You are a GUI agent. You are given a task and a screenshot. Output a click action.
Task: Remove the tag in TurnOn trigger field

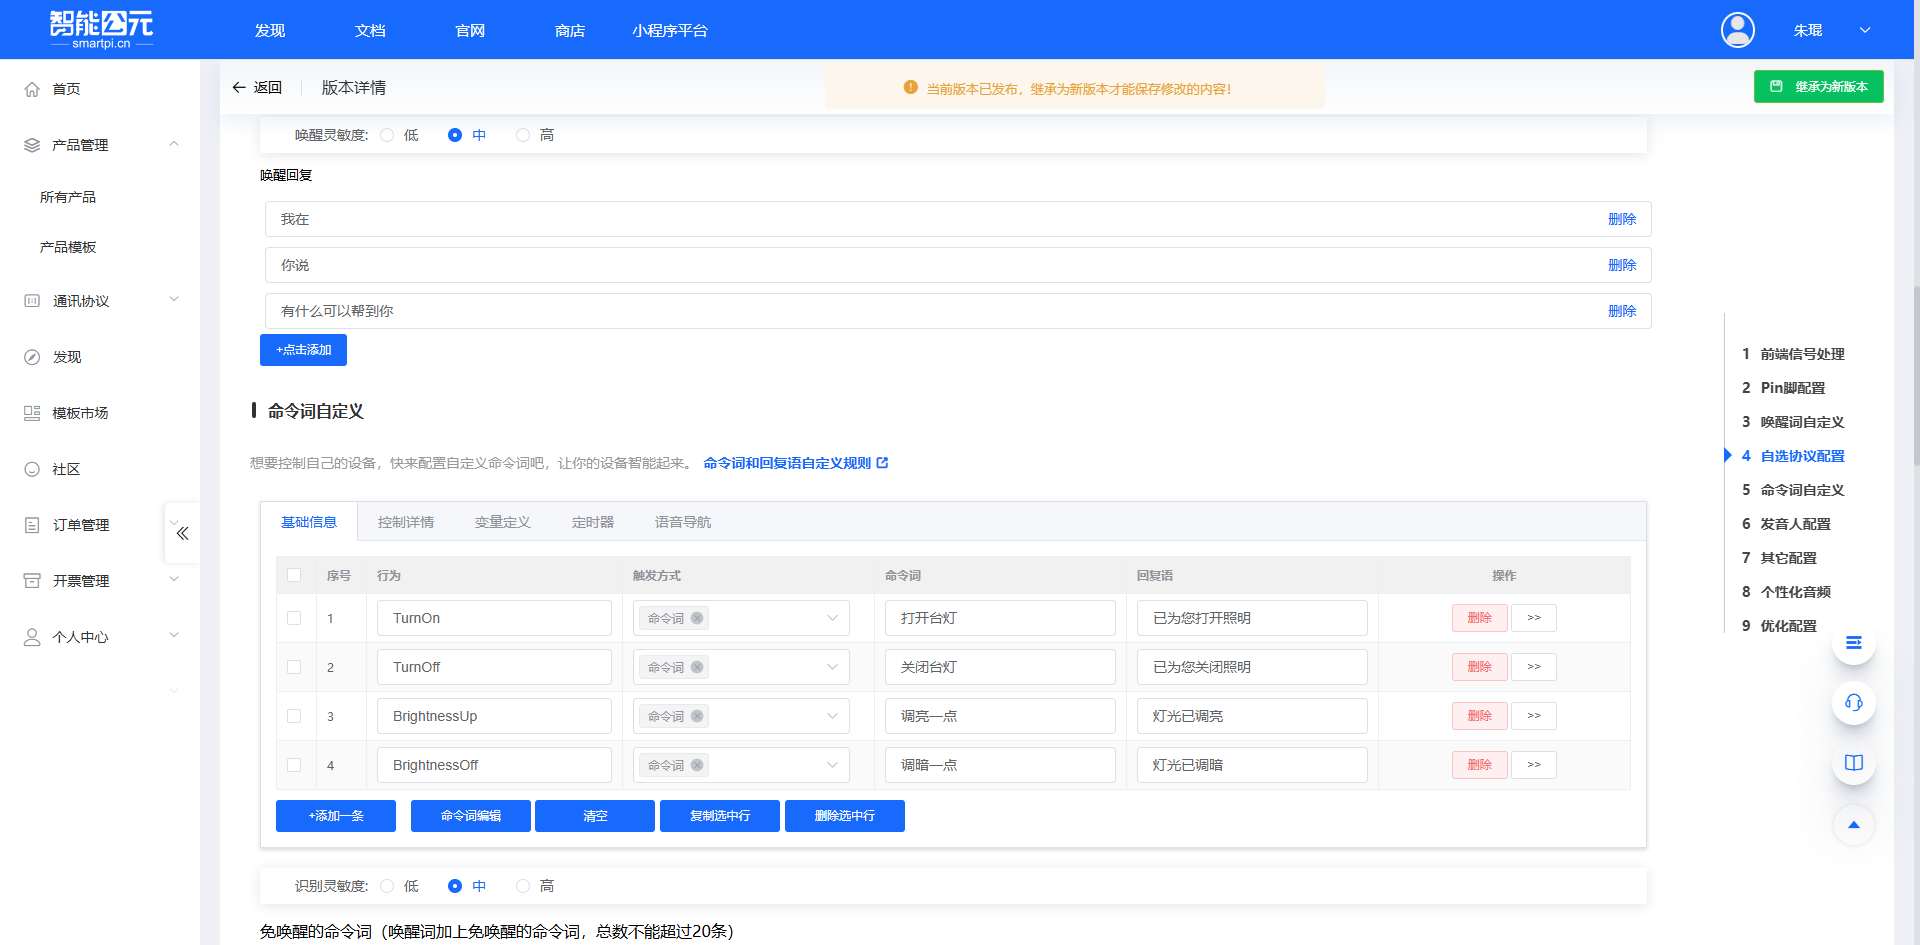(697, 618)
